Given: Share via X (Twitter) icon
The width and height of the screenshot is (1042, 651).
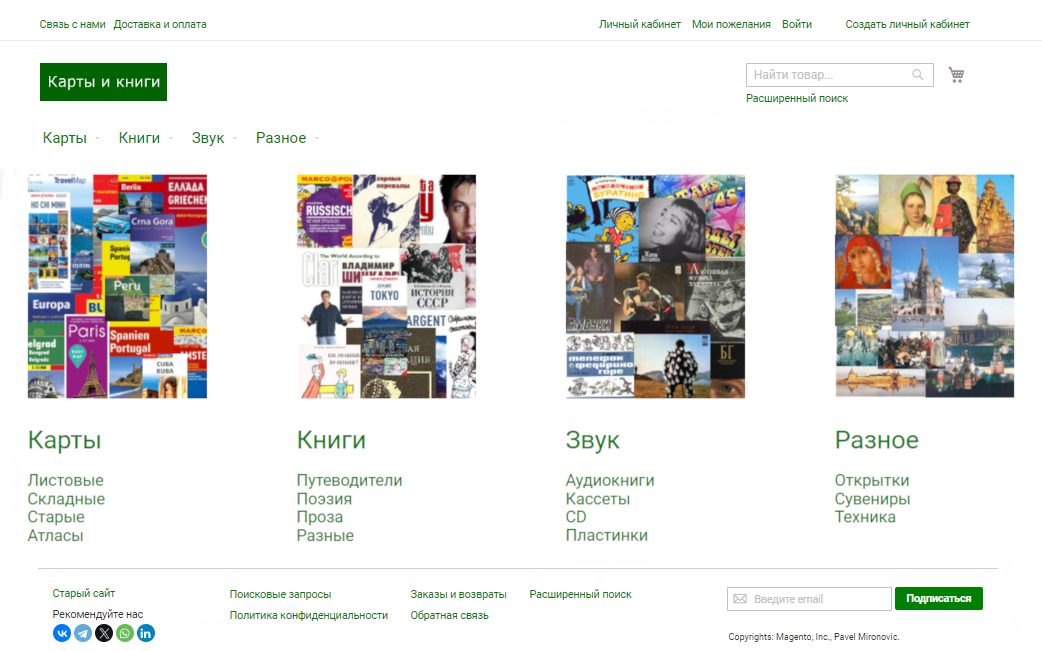Looking at the screenshot, I should pos(104,633).
